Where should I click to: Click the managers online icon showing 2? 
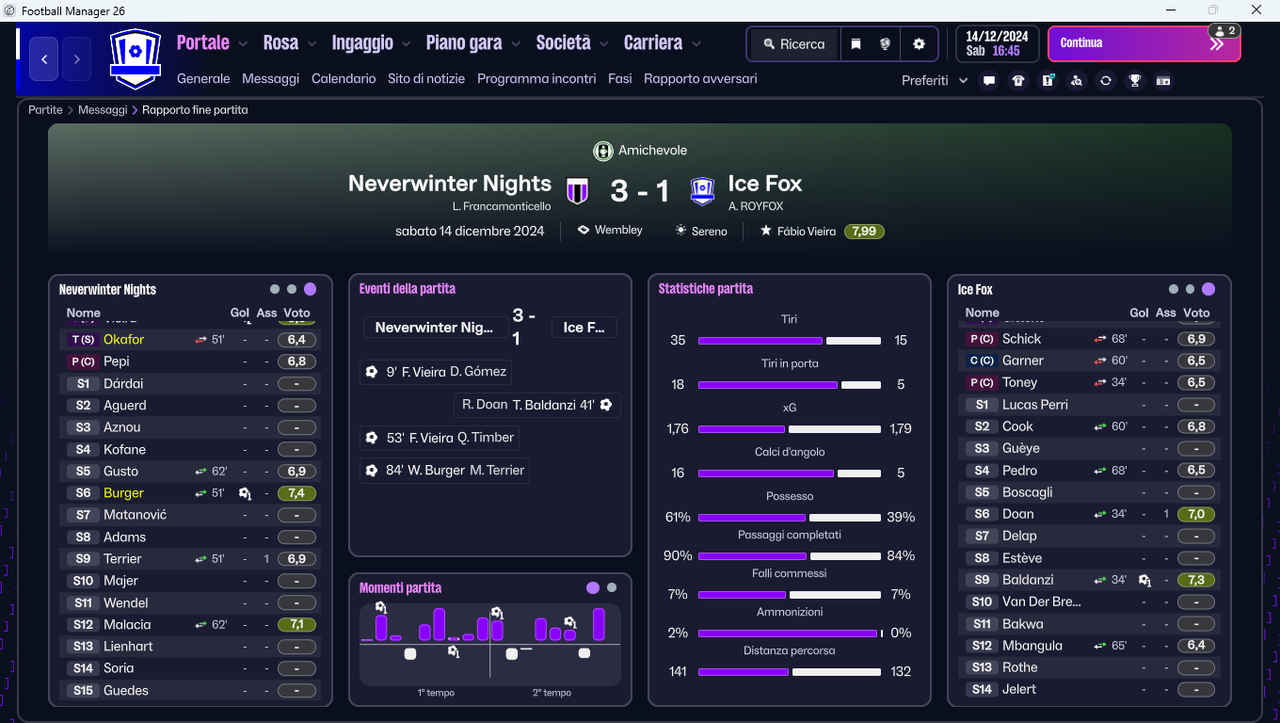(x=1225, y=31)
